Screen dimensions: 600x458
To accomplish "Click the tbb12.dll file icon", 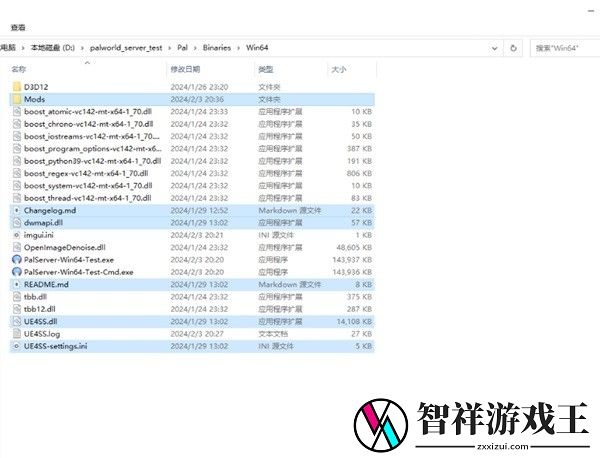I will [16, 309].
